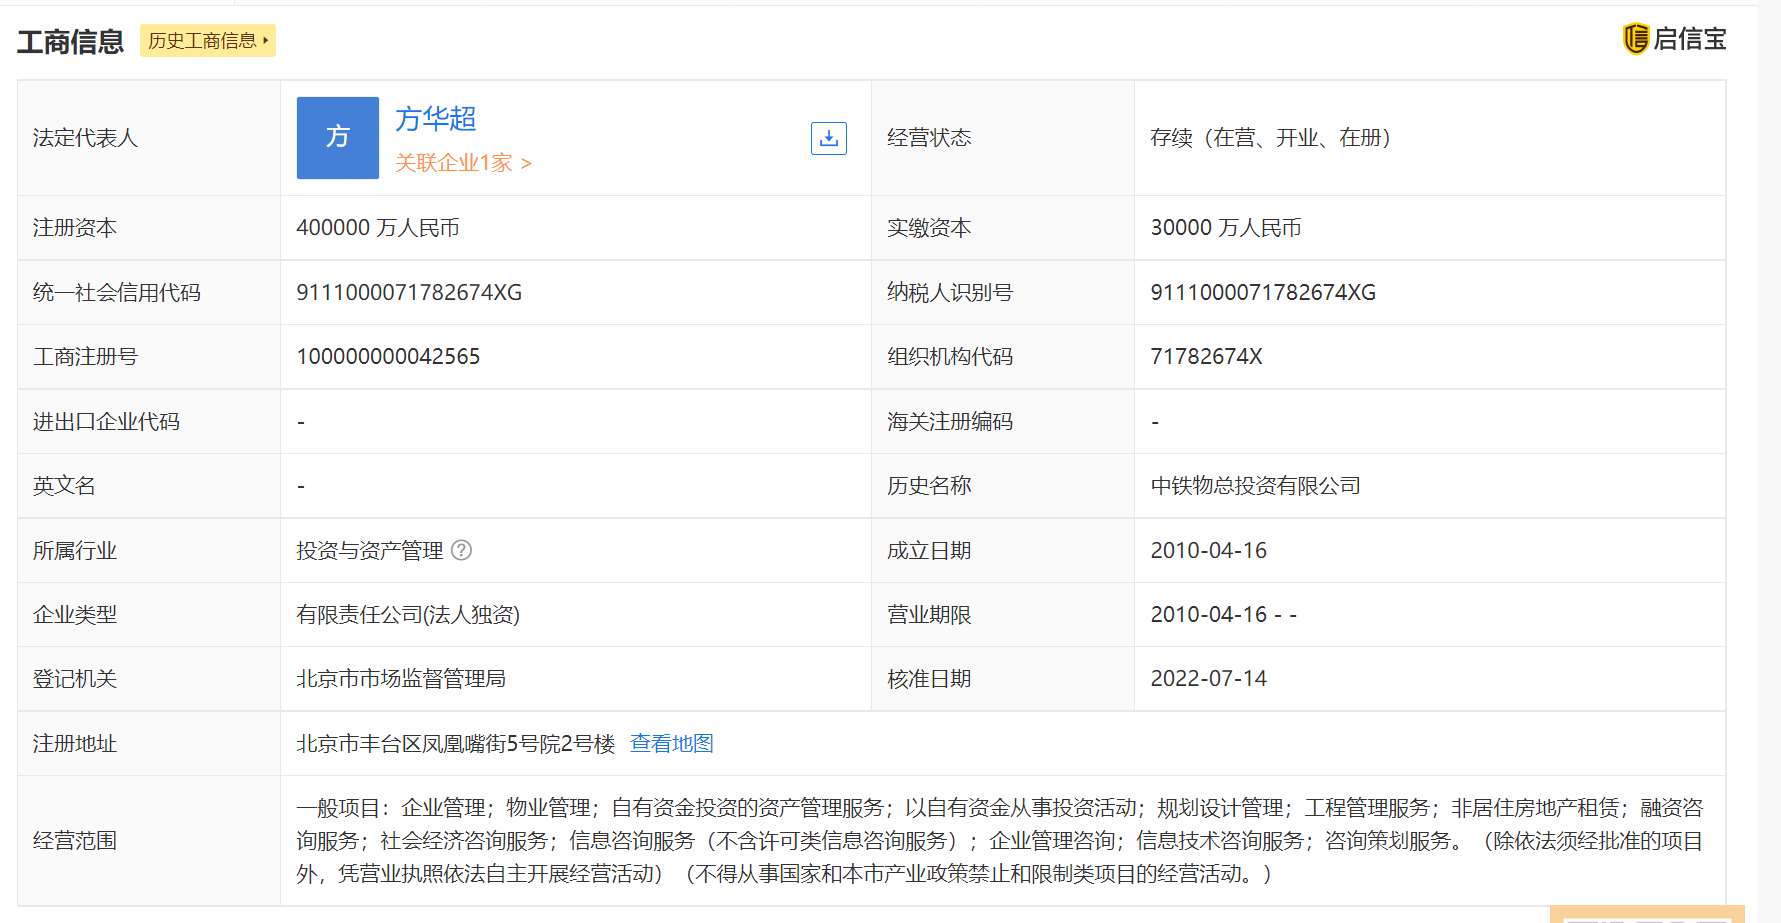This screenshot has height=923, width=1781.
Task: Click the registration number 100000000042565
Action: (388, 357)
